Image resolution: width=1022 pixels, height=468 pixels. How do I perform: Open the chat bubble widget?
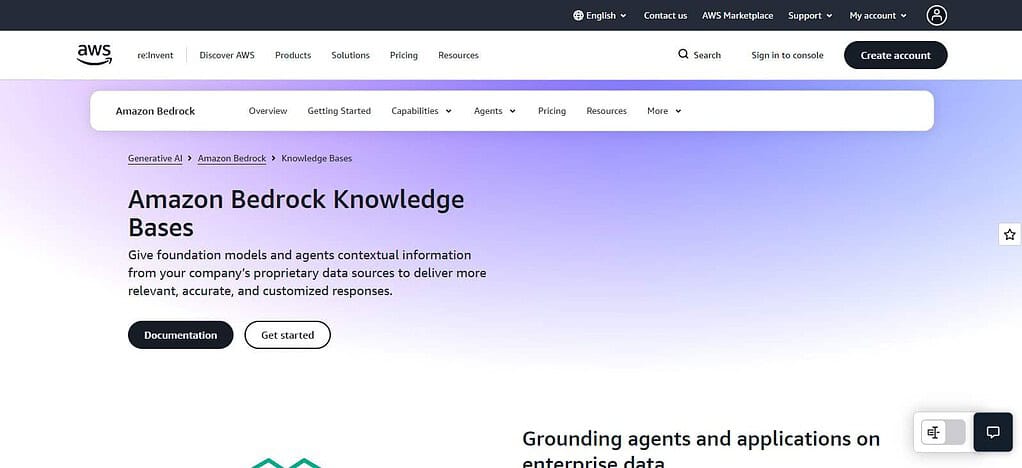993,432
